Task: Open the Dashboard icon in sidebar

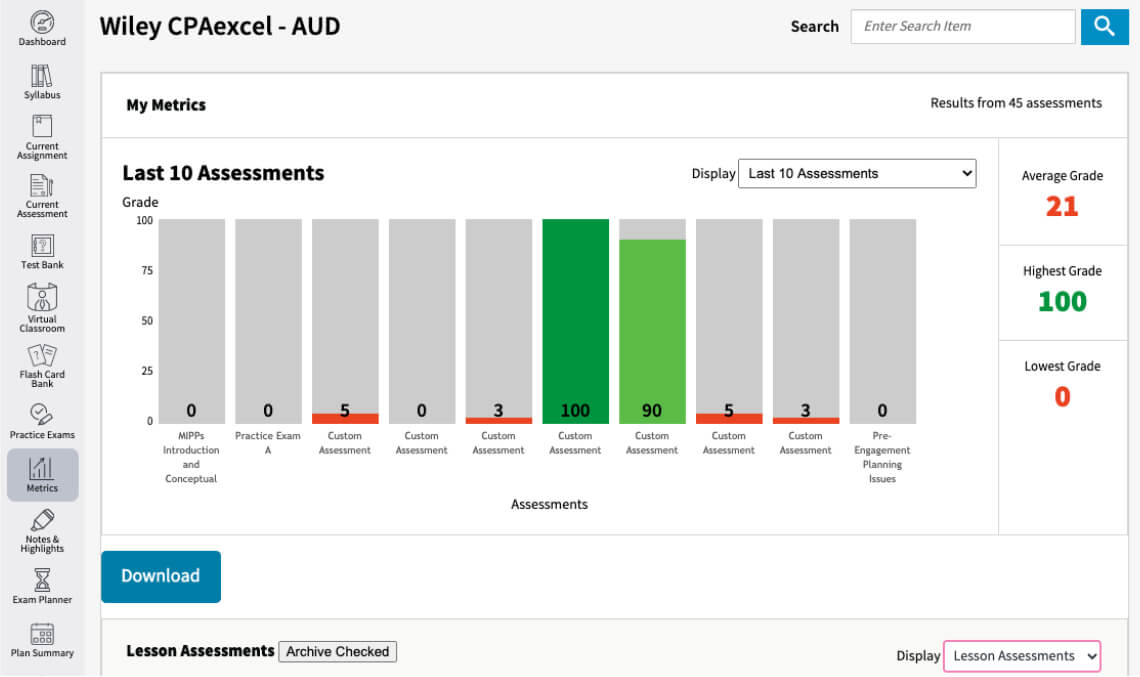Action: tap(42, 22)
